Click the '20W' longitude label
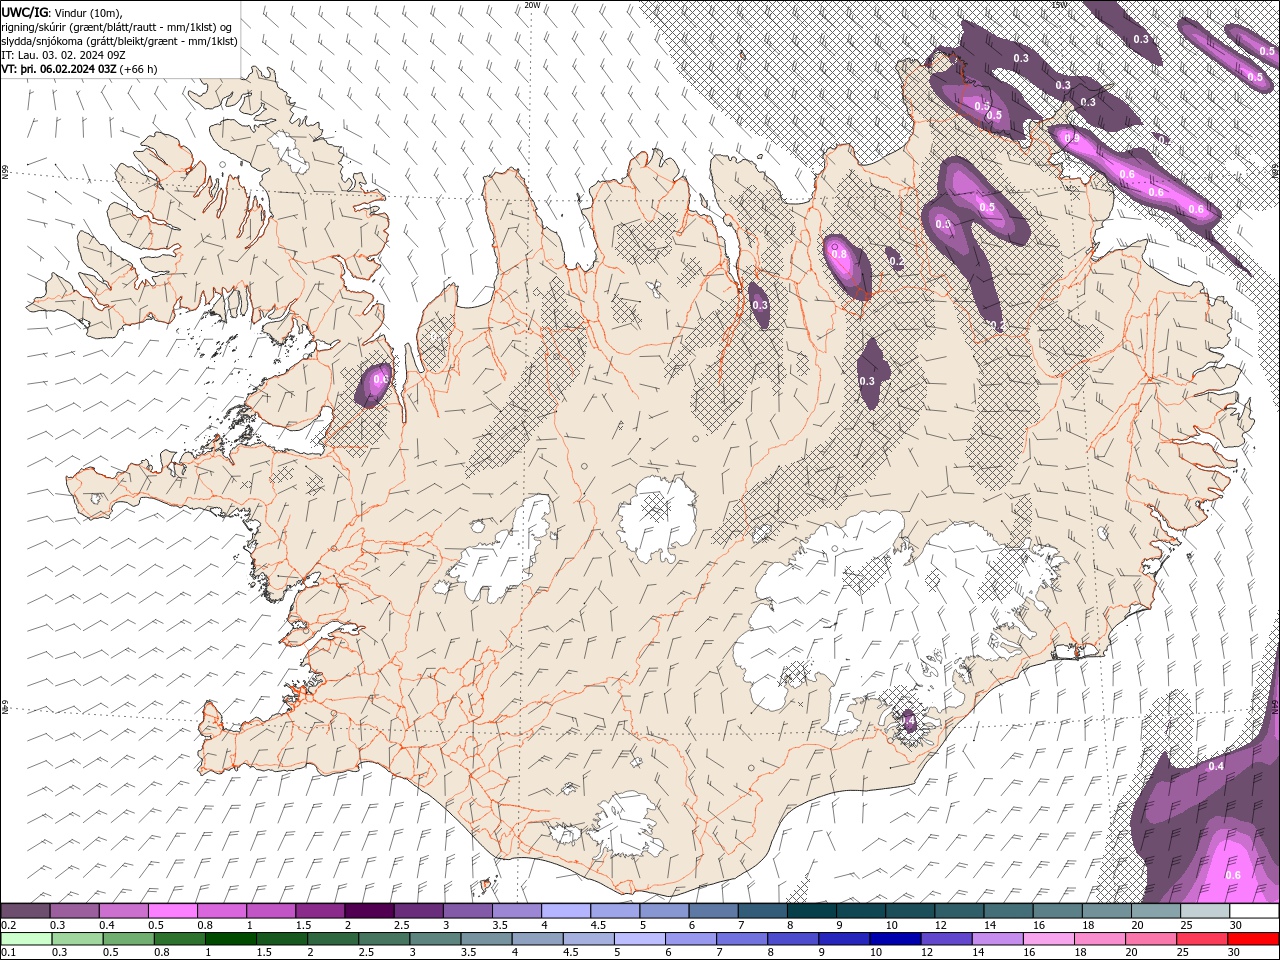 tap(532, 5)
